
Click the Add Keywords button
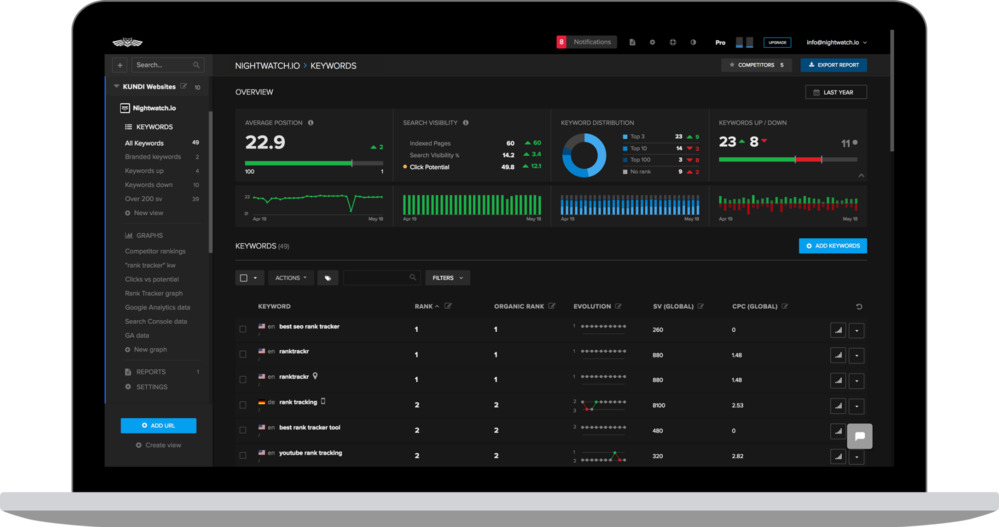pyautogui.click(x=832, y=246)
